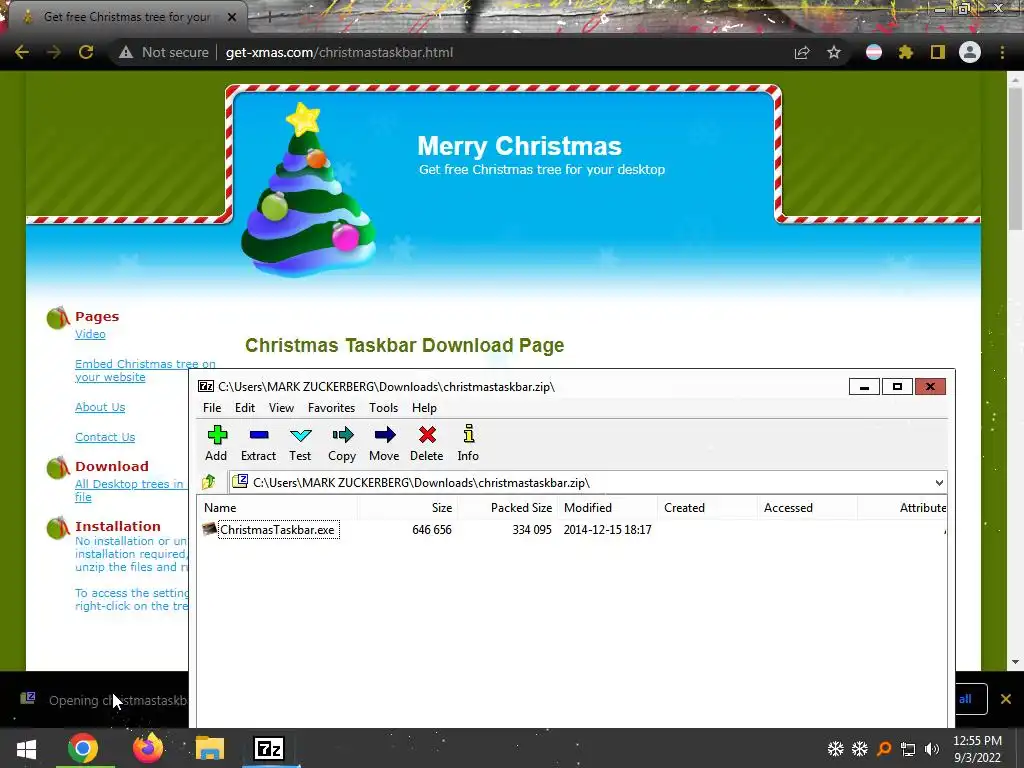
Task: Go back in Chrome
Action: [x=22, y=52]
